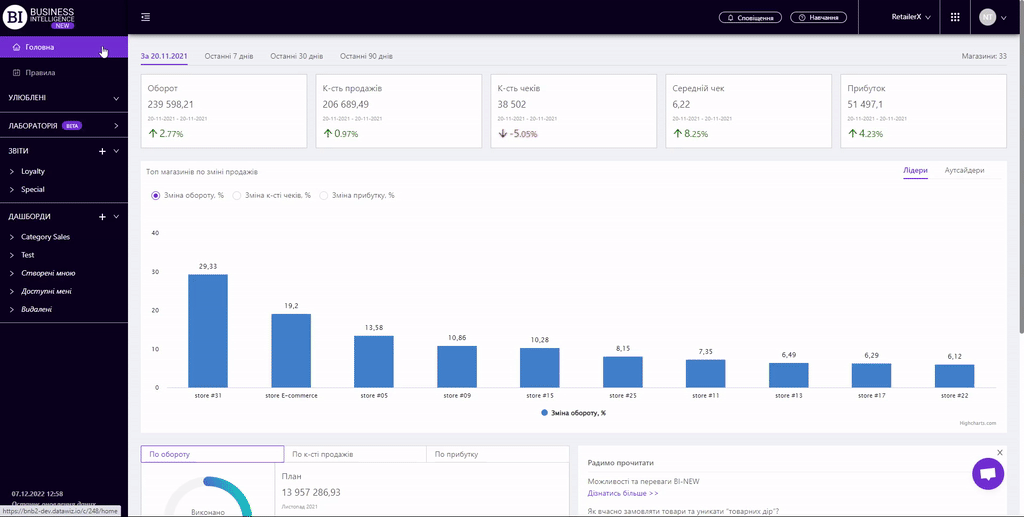Open the apps grid icon
The height and width of the screenshot is (517, 1024).
click(955, 17)
